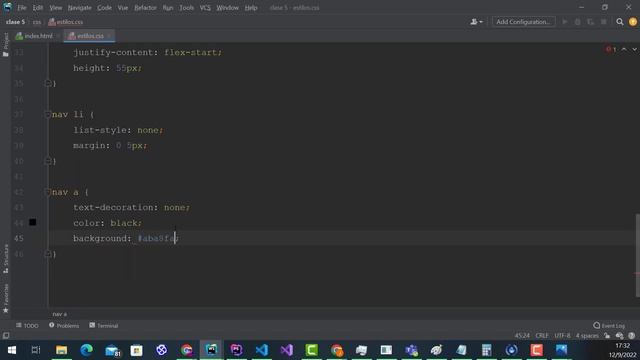This screenshot has width=640, height=360.
Task: Open Task View on the taskbar
Action: pos(36,350)
